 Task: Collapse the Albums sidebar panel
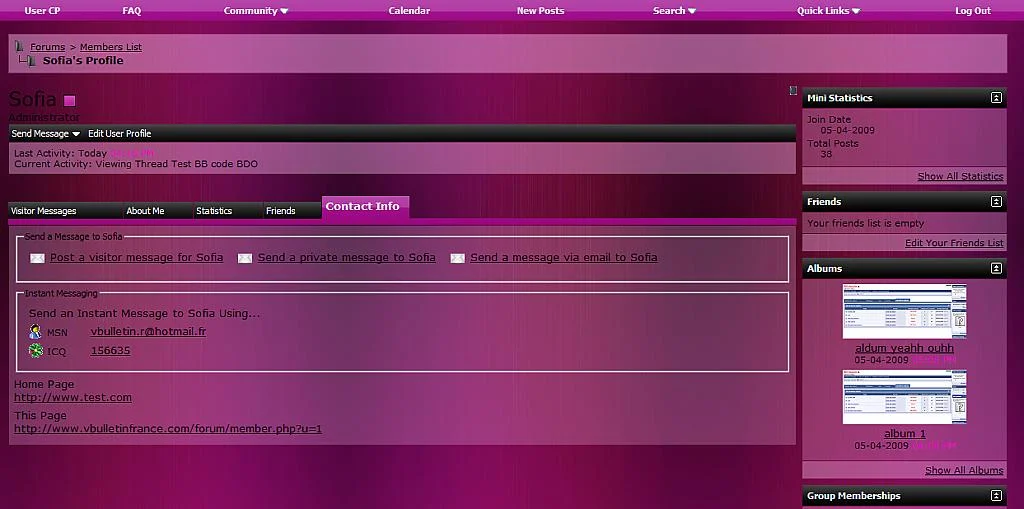click(996, 269)
